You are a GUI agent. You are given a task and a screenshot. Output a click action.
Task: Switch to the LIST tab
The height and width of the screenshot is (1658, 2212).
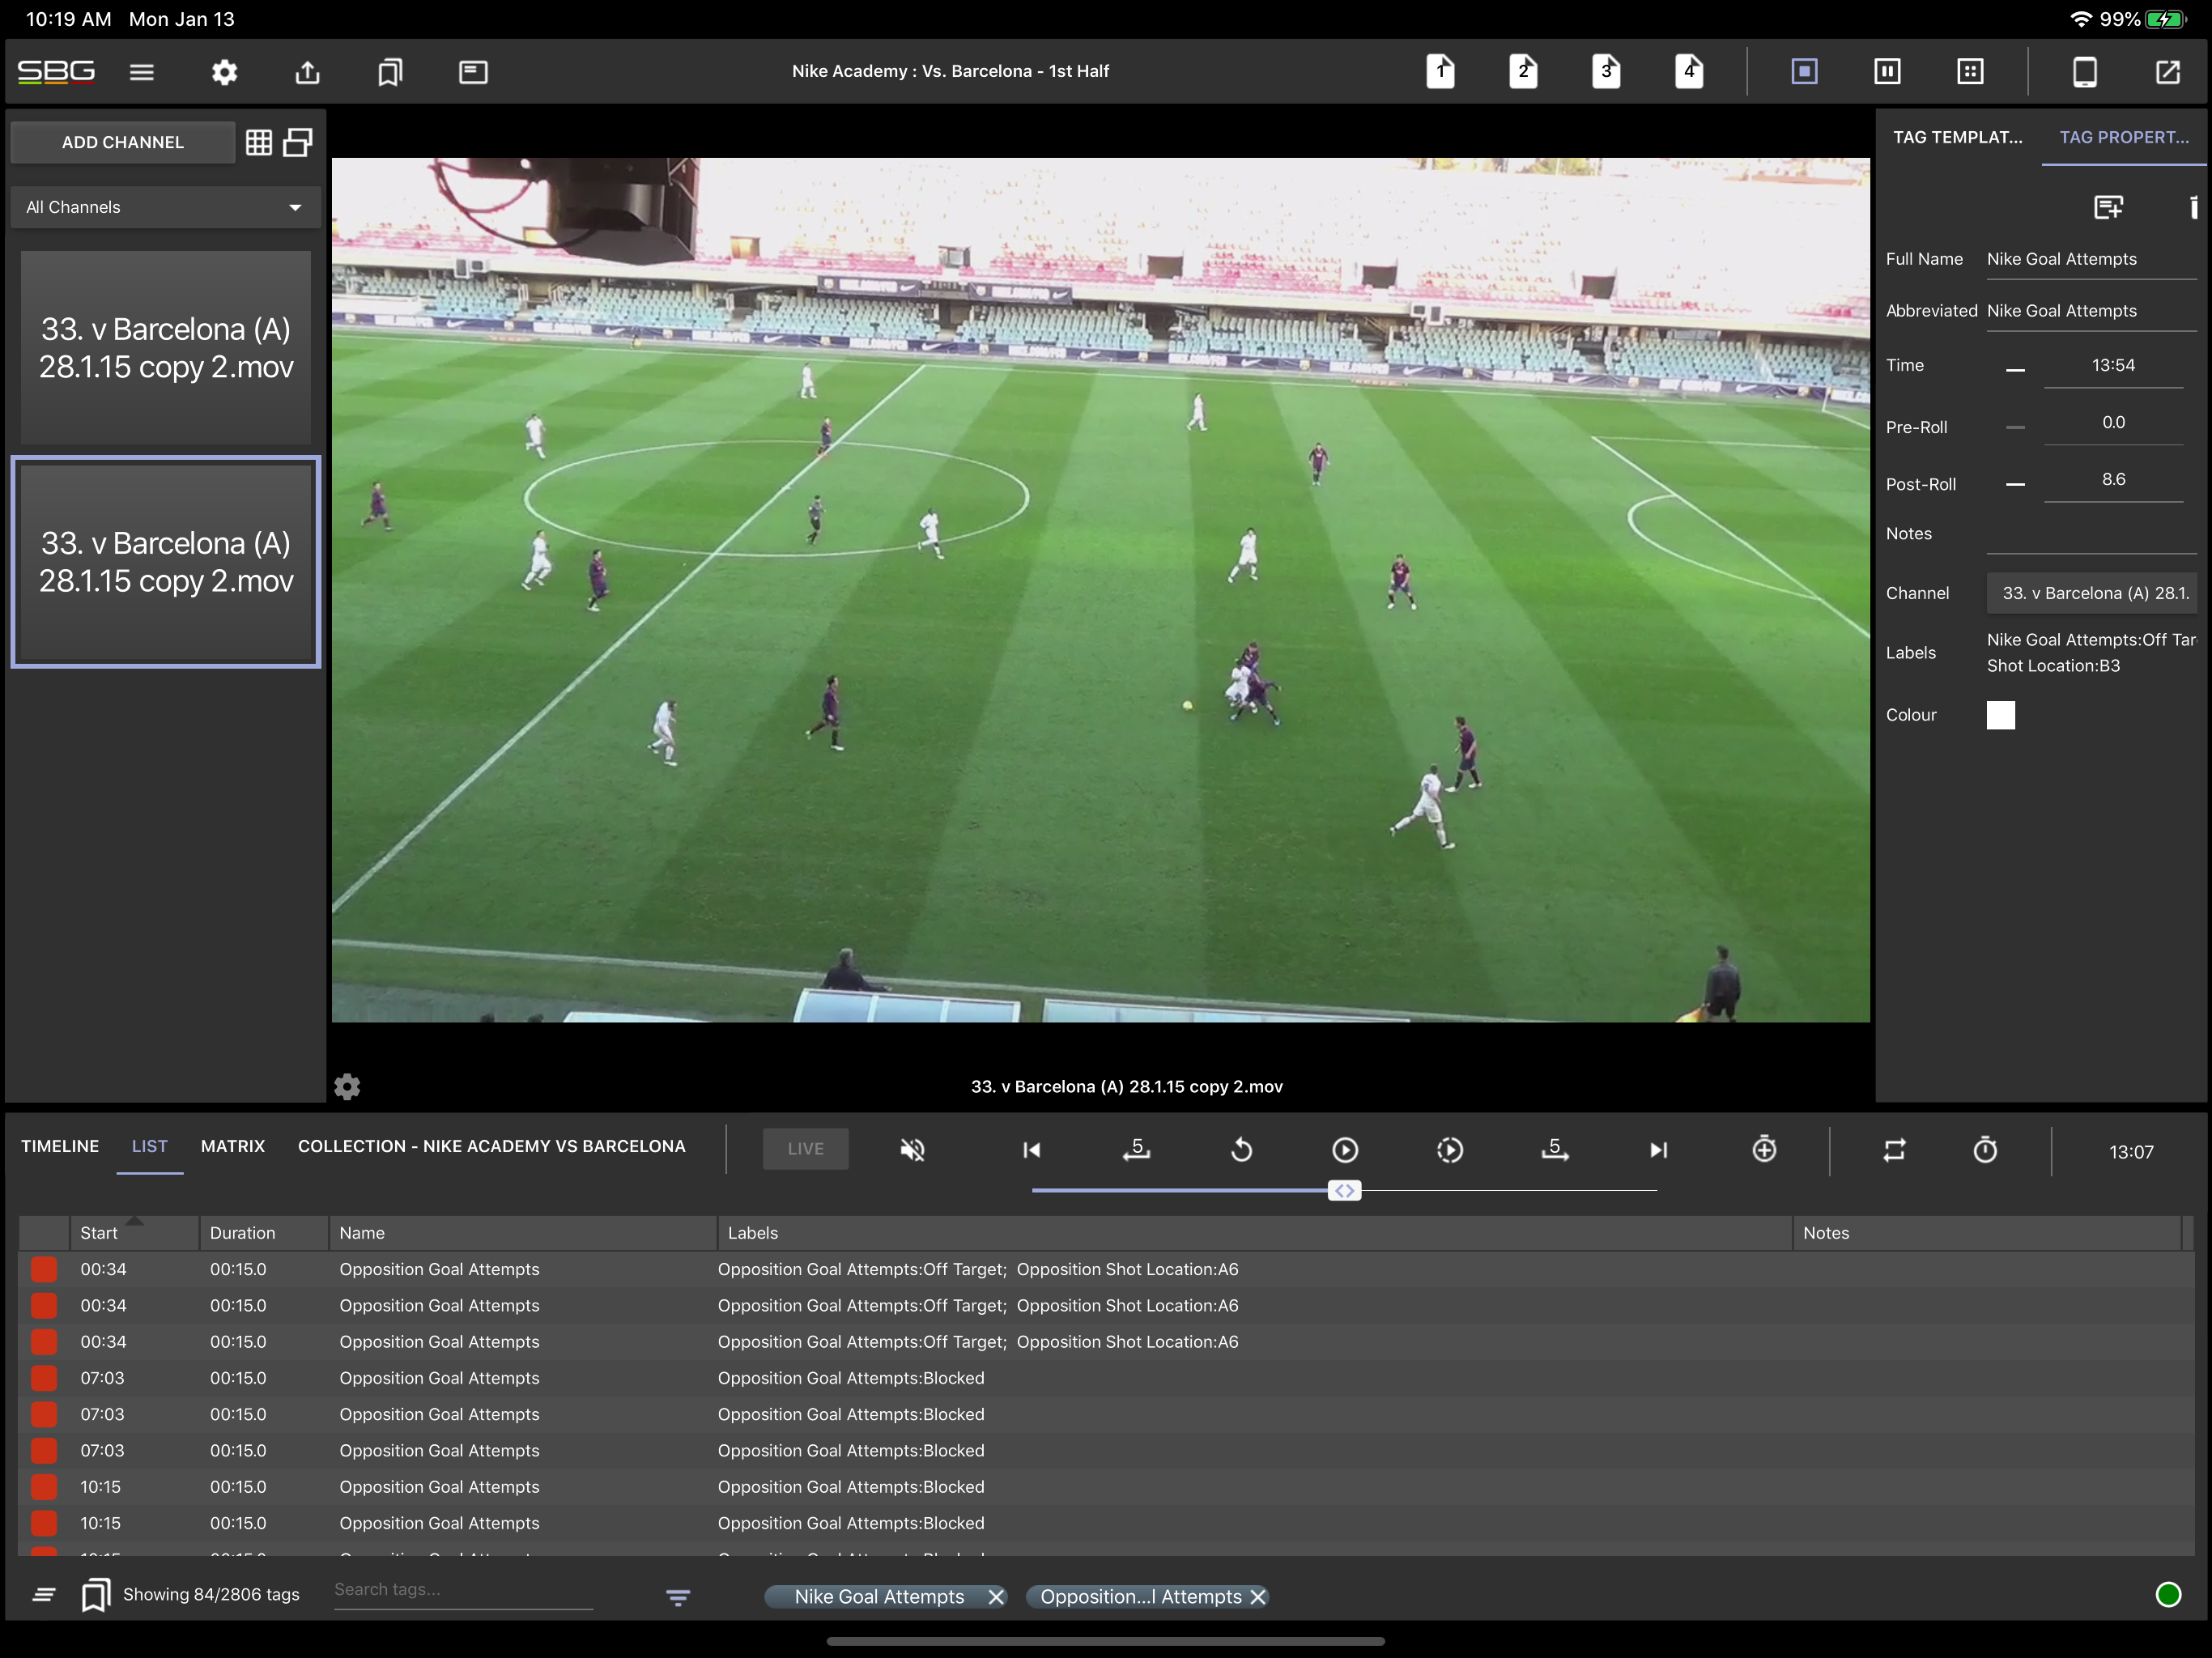[149, 1146]
